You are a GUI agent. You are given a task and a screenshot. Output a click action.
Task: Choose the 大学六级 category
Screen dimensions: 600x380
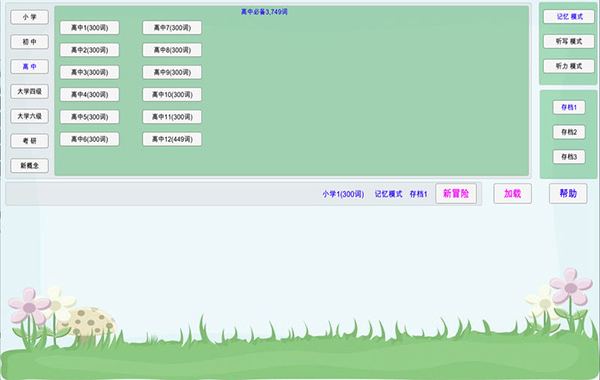click(x=29, y=116)
